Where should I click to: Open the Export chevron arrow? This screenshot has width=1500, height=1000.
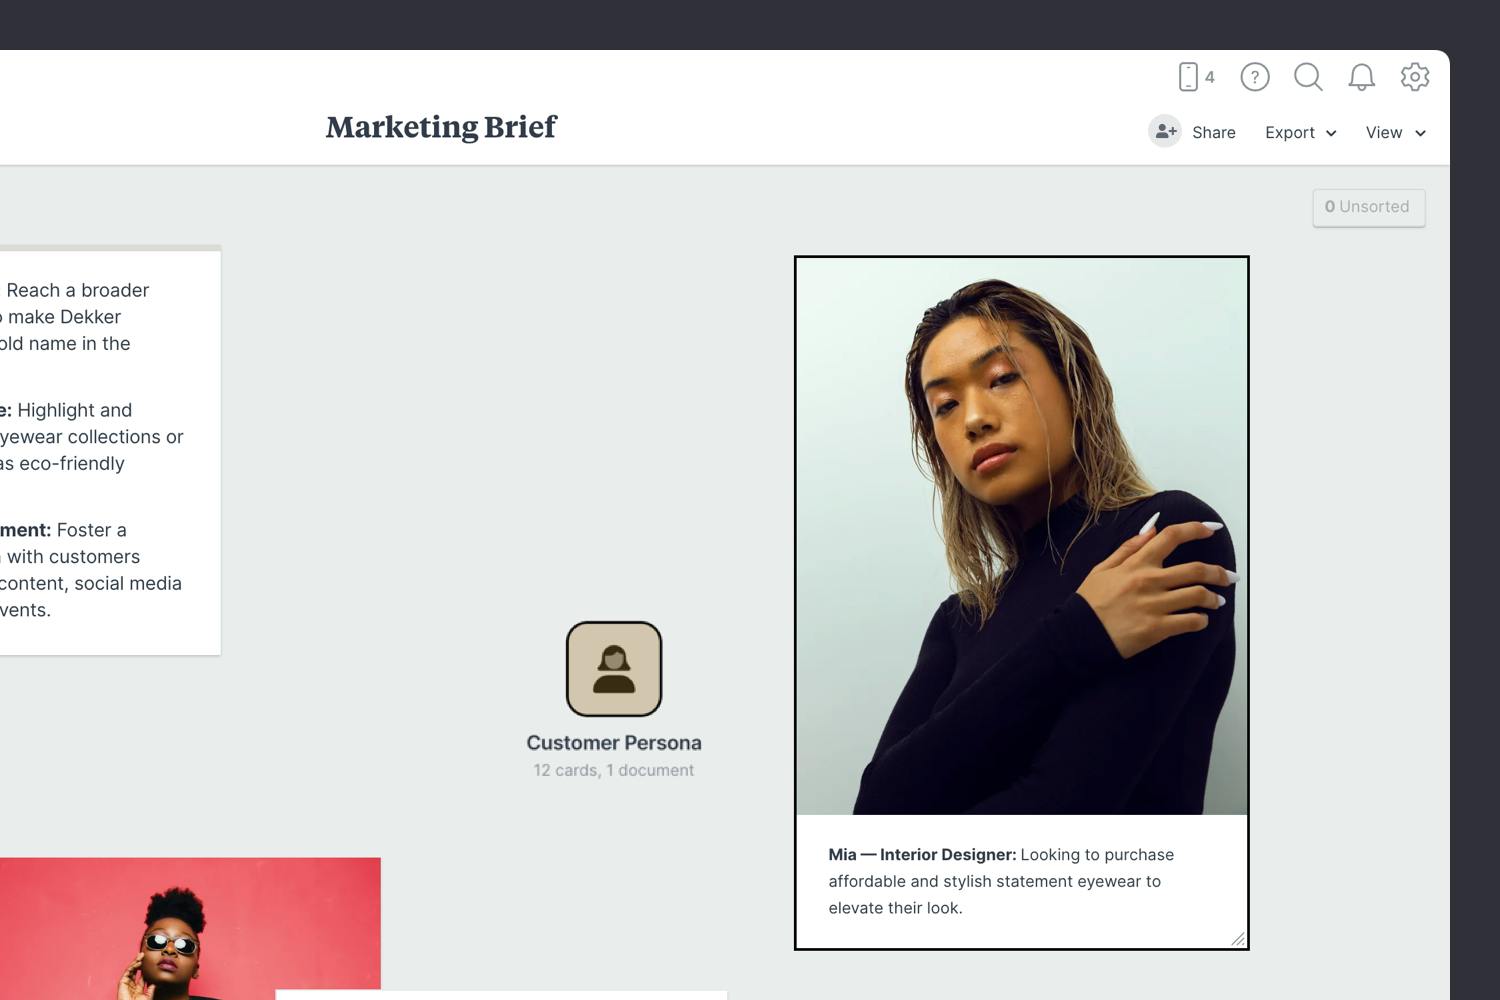coord(1332,133)
